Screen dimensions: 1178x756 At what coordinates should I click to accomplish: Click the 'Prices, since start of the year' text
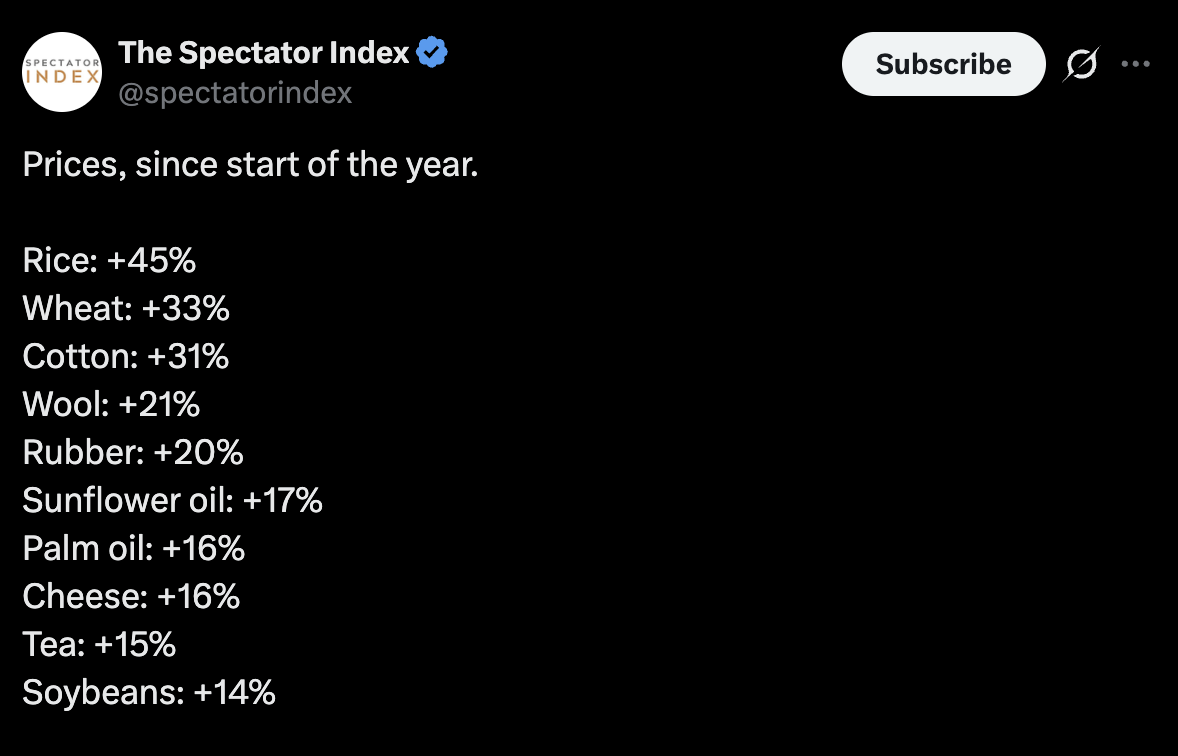(x=250, y=164)
